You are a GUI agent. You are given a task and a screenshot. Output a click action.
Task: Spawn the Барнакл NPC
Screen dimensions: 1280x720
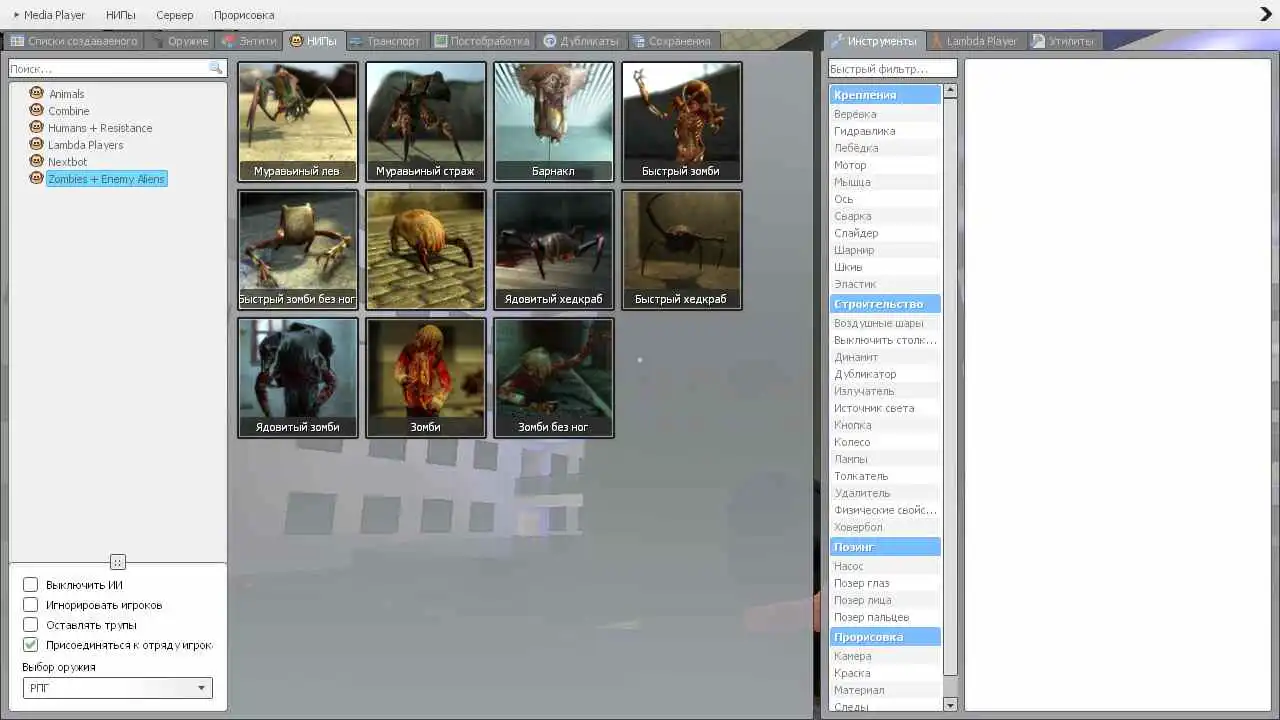(553, 121)
